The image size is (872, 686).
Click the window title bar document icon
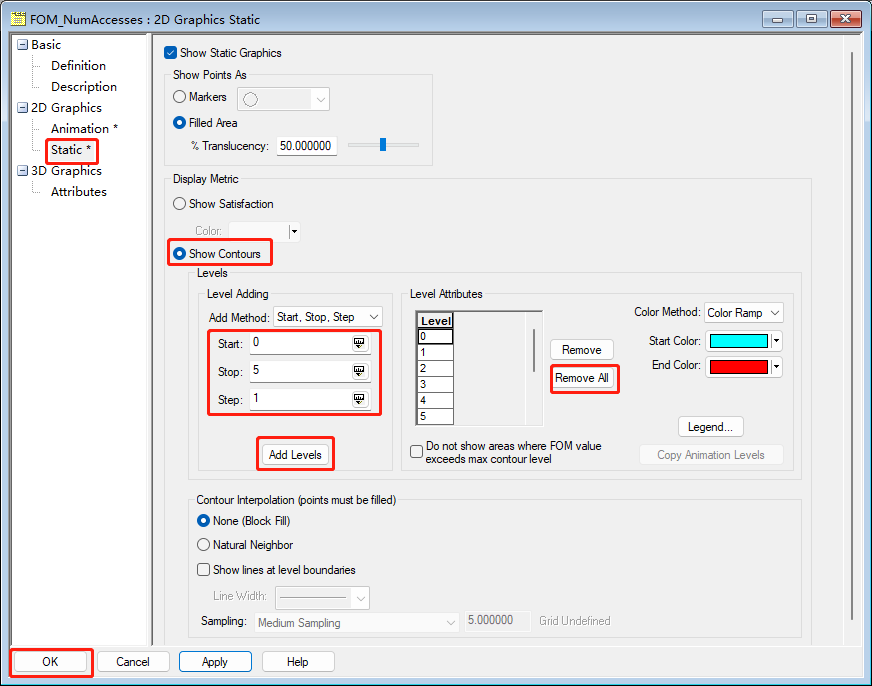tap(17, 19)
